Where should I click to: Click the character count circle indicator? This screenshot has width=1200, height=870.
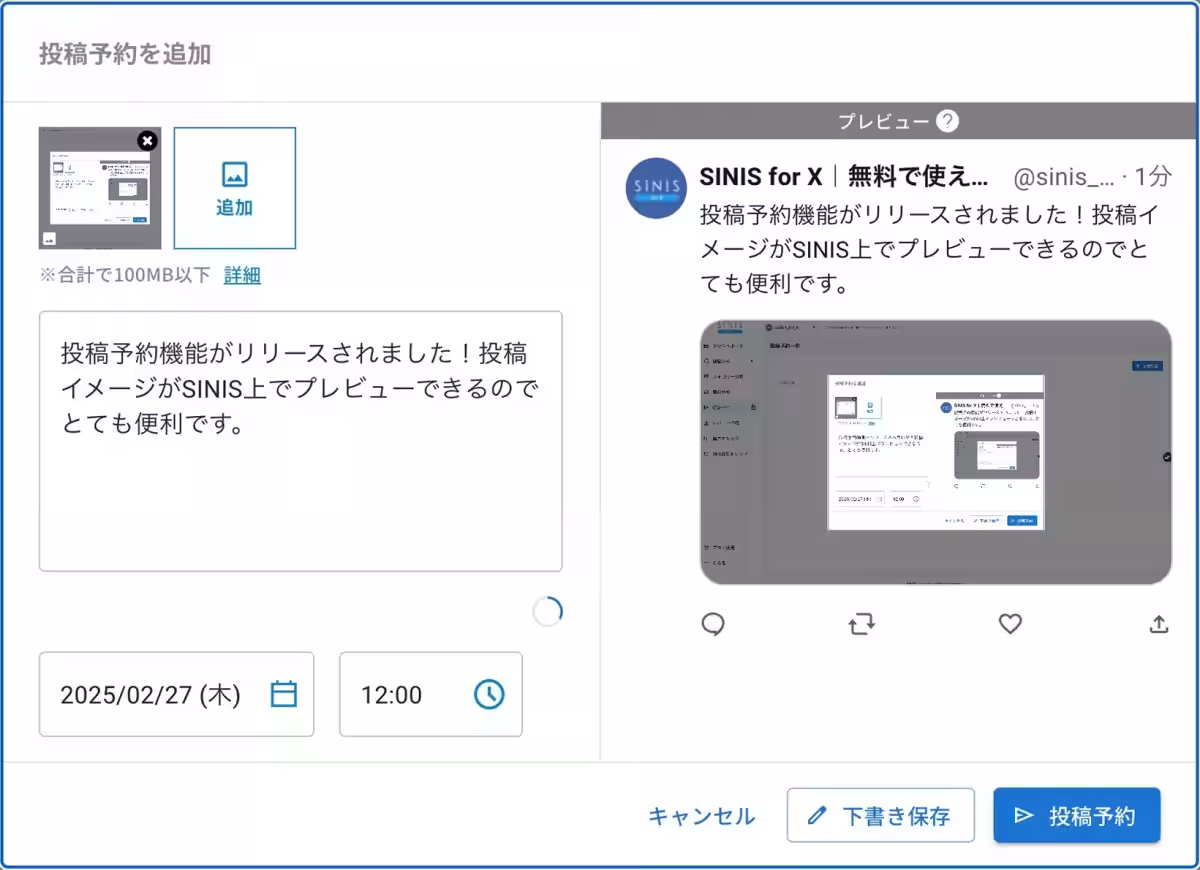547,611
